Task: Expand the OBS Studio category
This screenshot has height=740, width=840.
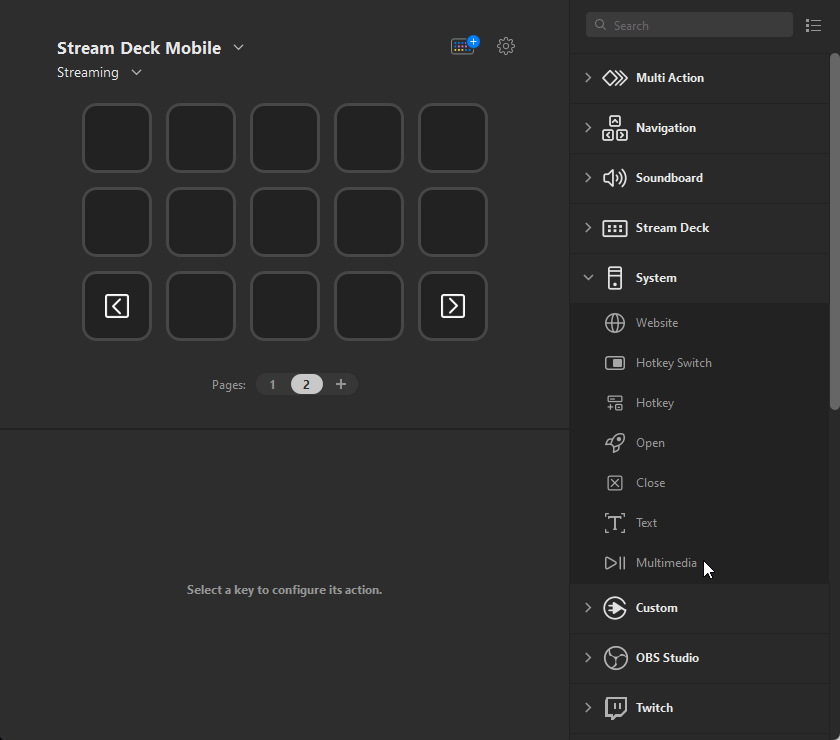Action: click(x=588, y=658)
